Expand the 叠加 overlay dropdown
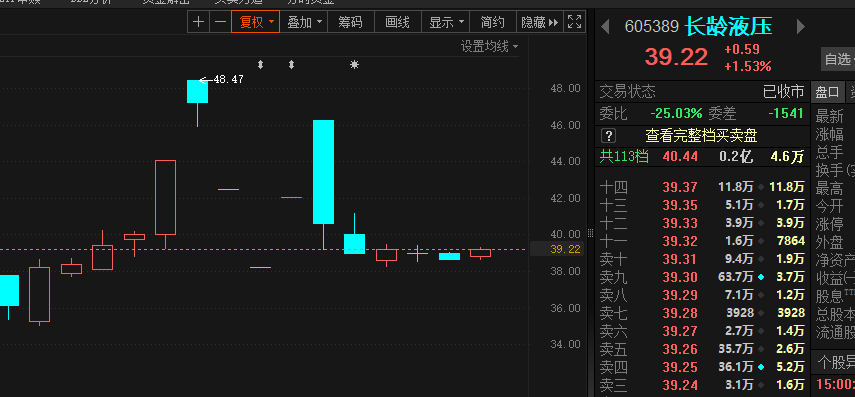 [304, 22]
